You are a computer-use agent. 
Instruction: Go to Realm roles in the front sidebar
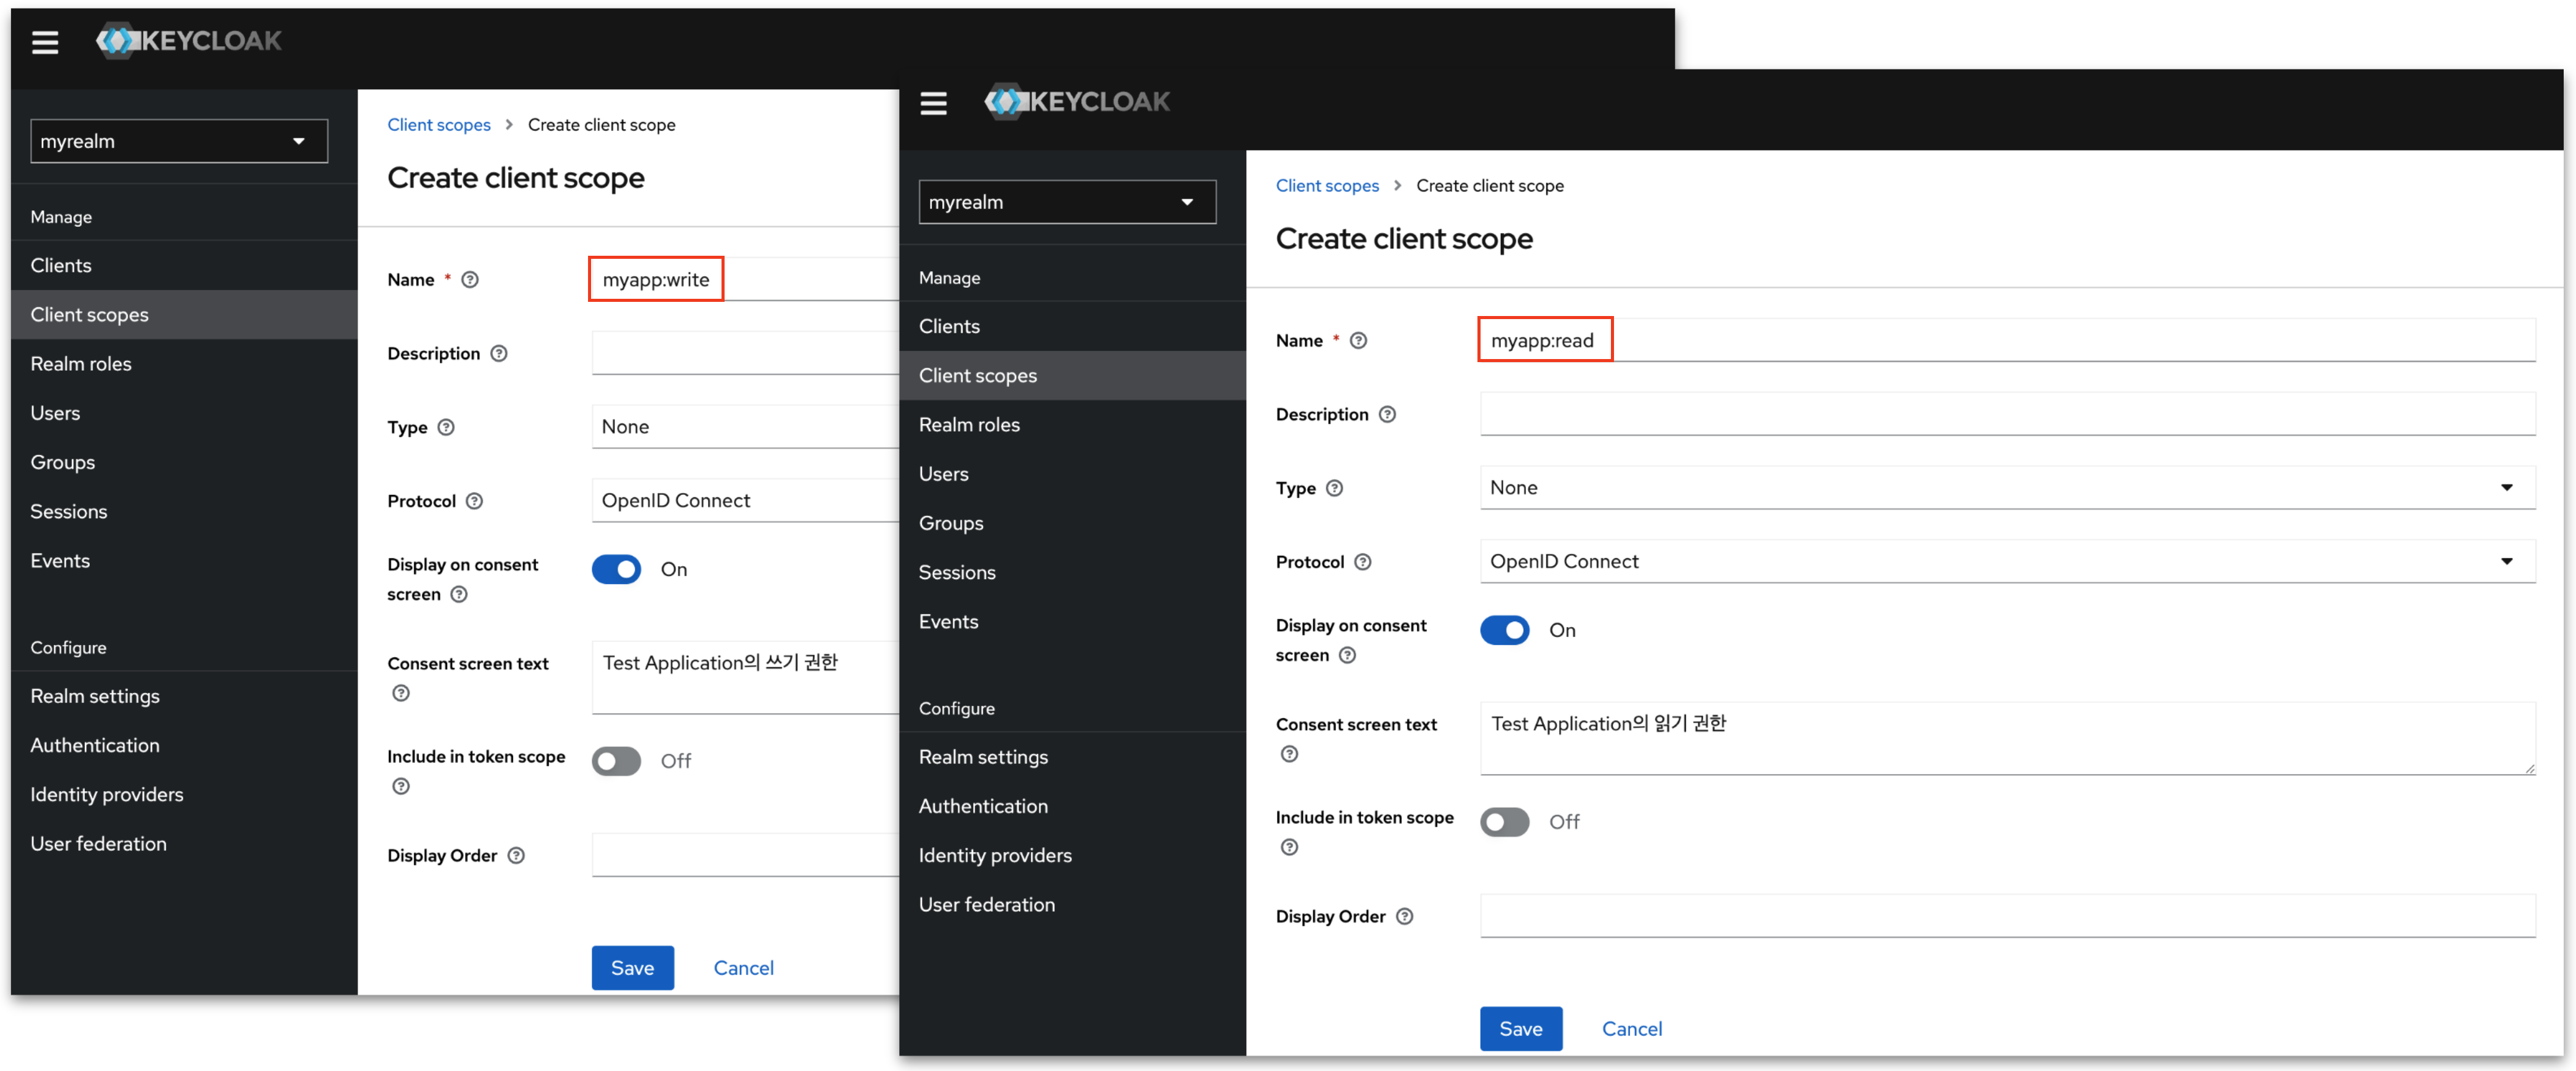pyautogui.click(x=969, y=425)
